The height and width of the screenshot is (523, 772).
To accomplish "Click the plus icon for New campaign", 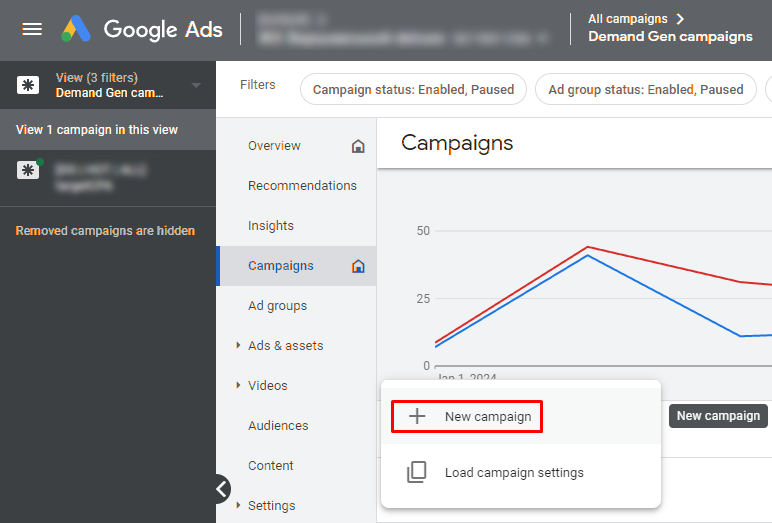I will [x=417, y=416].
